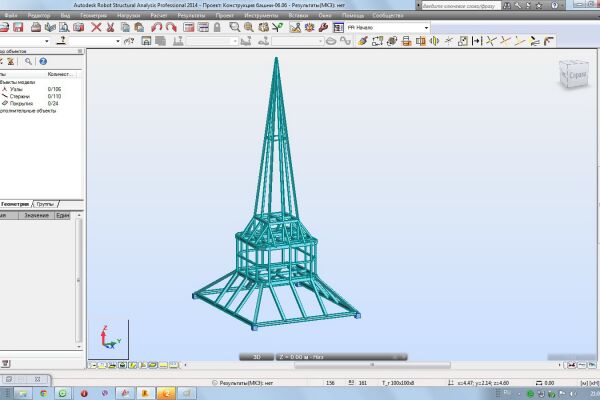
Task: Click the wave curve icon on the second toolbar
Action: pos(346,41)
